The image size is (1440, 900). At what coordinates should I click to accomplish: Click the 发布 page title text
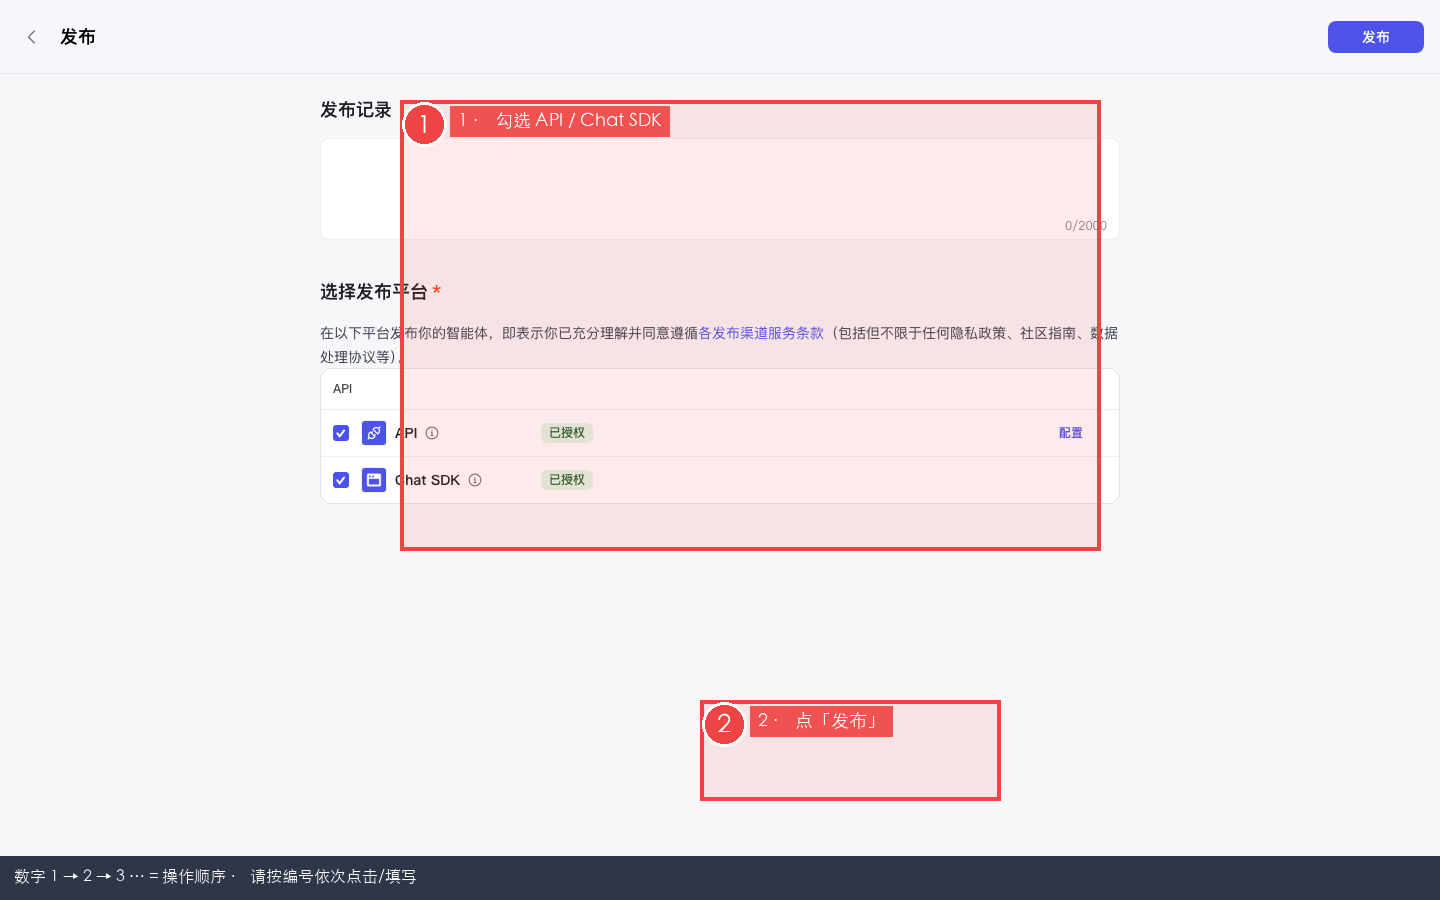tap(78, 37)
